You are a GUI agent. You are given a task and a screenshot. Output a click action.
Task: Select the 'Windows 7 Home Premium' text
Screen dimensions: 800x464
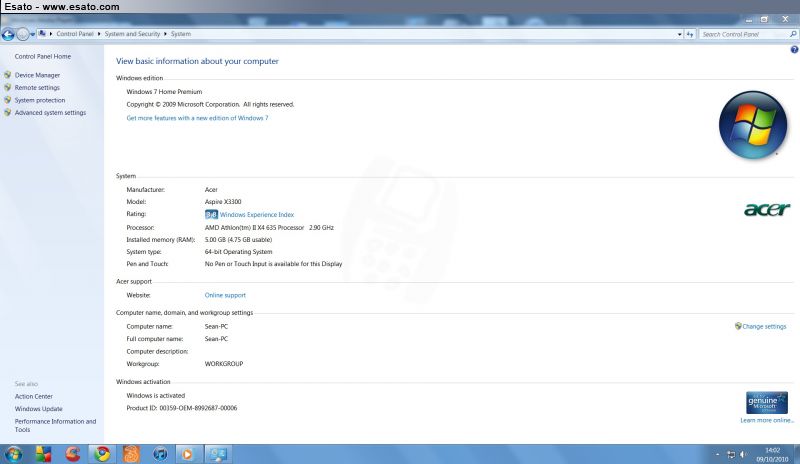tap(164, 92)
